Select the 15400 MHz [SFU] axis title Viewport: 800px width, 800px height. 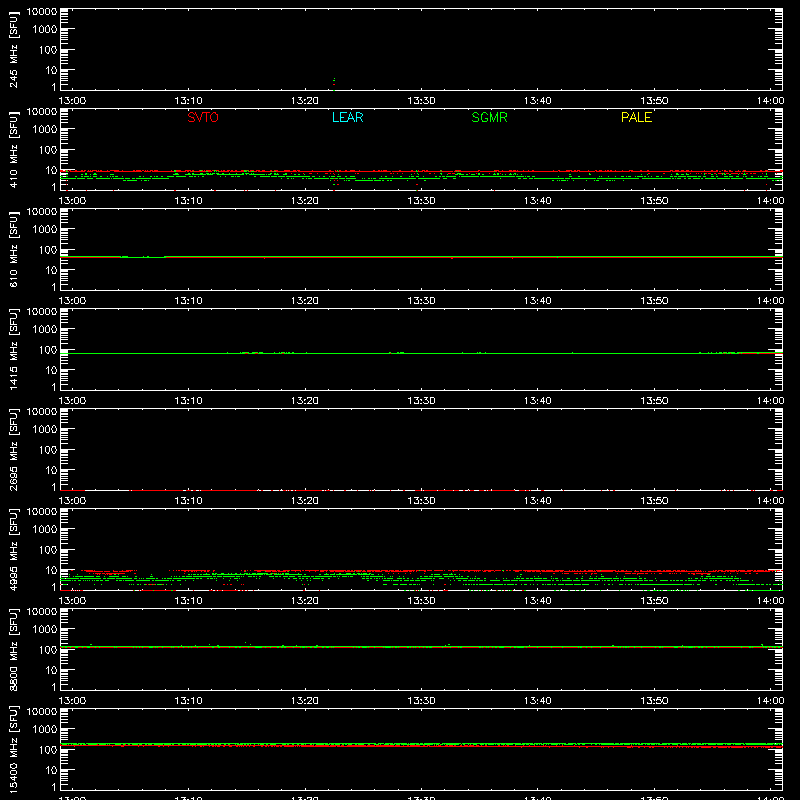pyautogui.click(x=13, y=749)
